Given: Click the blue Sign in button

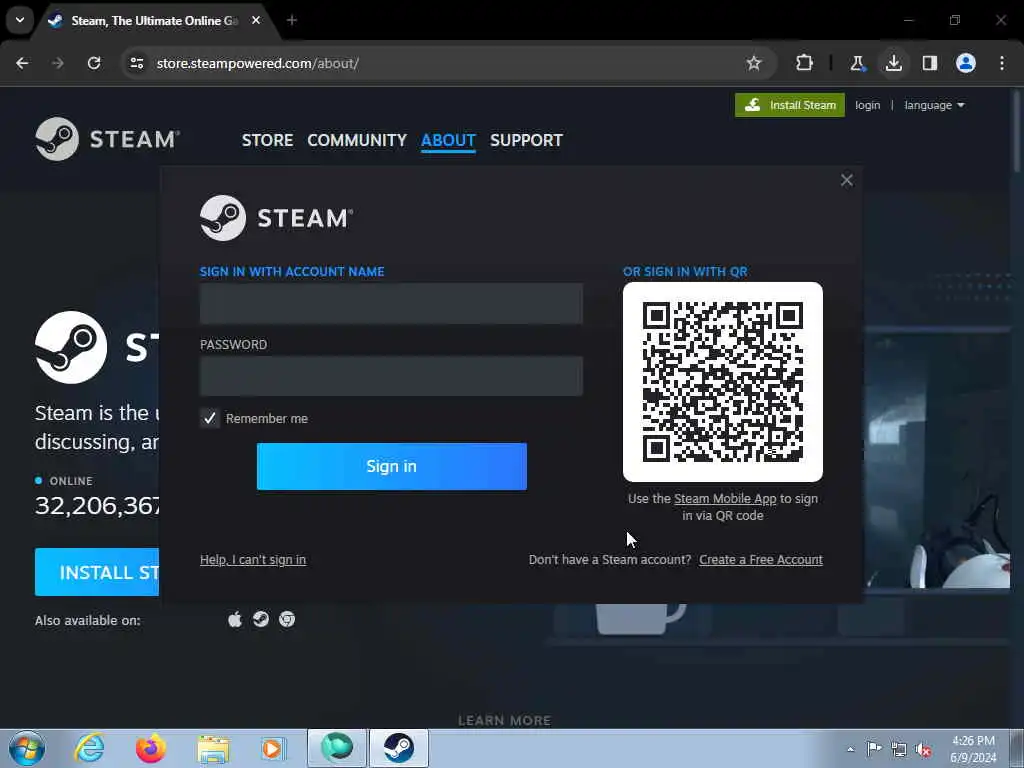Looking at the screenshot, I should 392,466.
